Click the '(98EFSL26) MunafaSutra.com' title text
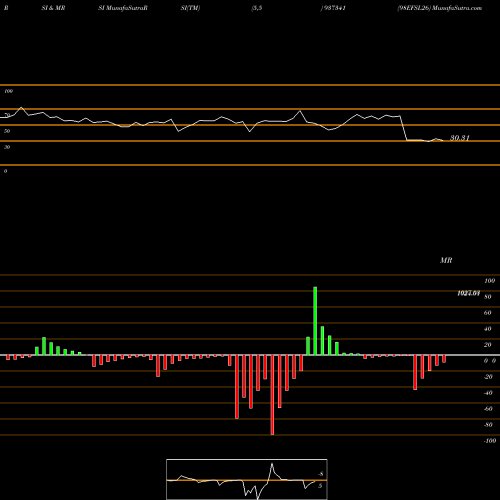 (x=440, y=8)
